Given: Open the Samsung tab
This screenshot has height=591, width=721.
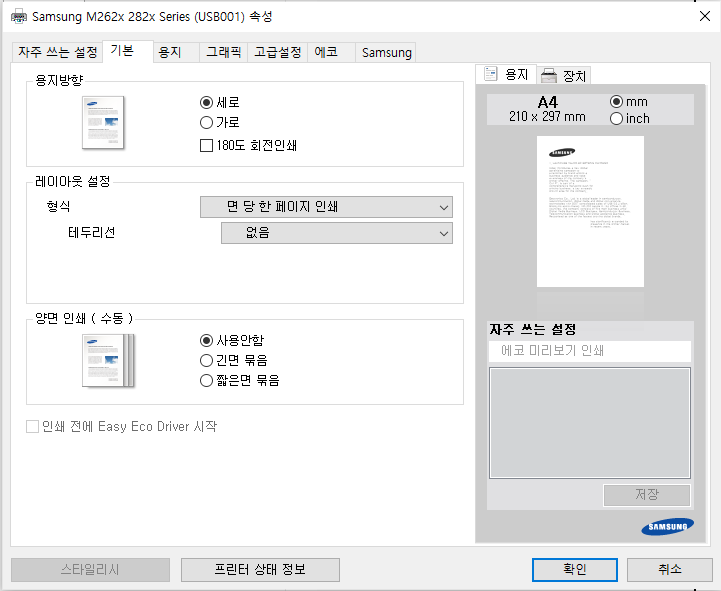Looking at the screenshot, I should click(386, 52).
